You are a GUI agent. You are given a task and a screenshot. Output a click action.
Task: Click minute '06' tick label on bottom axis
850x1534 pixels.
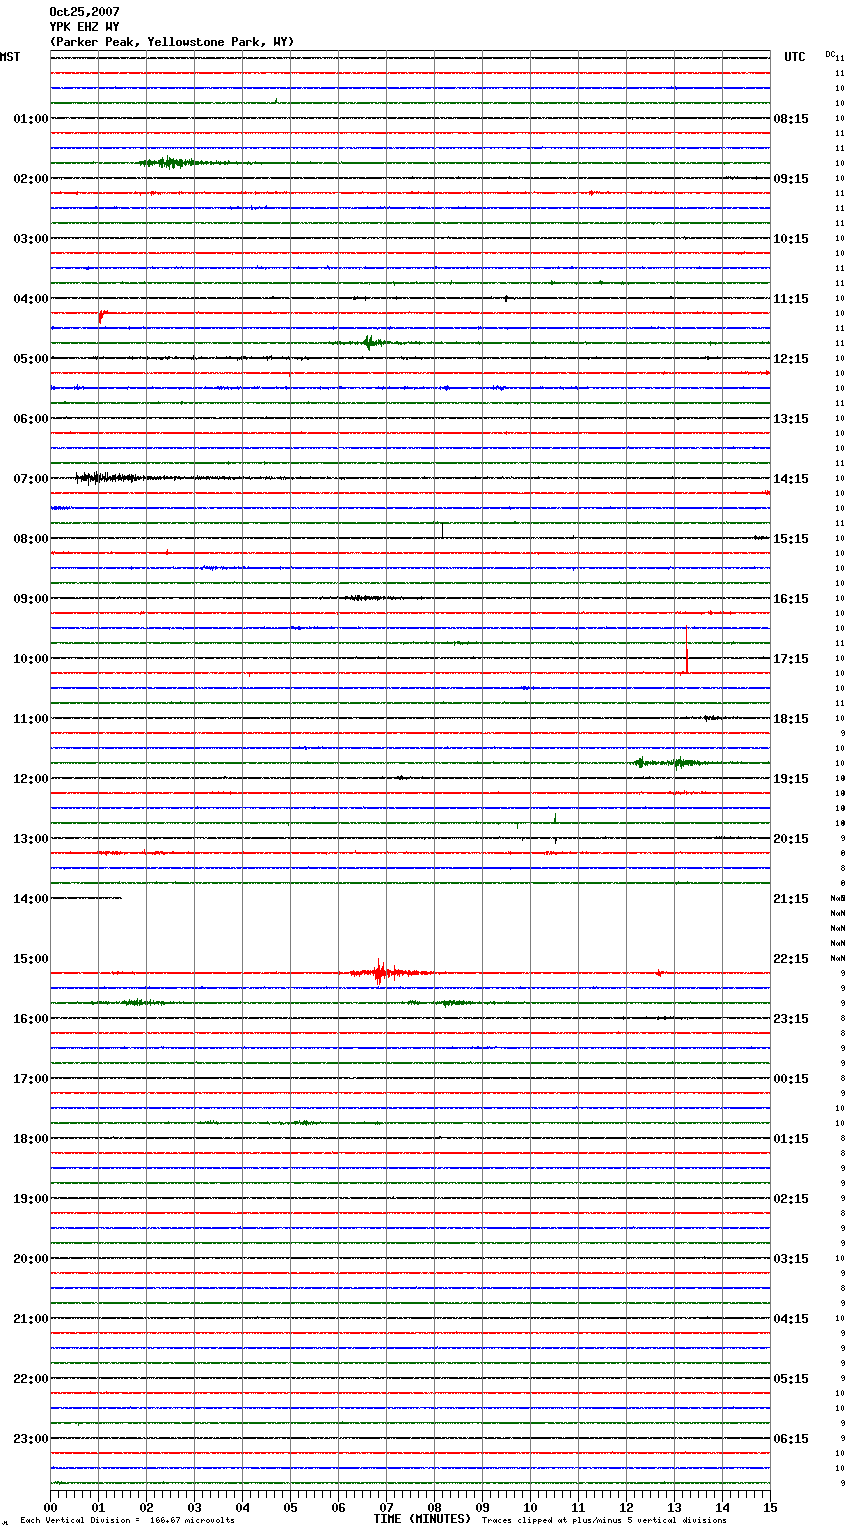[338, 1507]
